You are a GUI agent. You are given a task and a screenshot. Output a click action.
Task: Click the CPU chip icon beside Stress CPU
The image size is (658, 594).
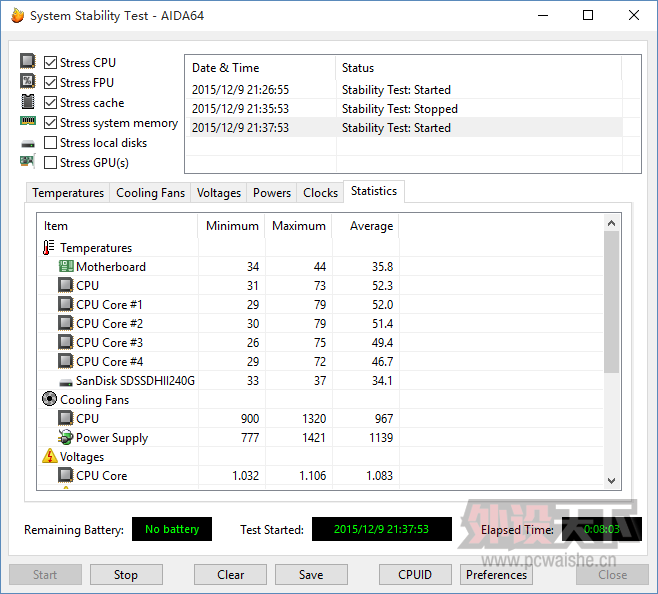(28, 61)
